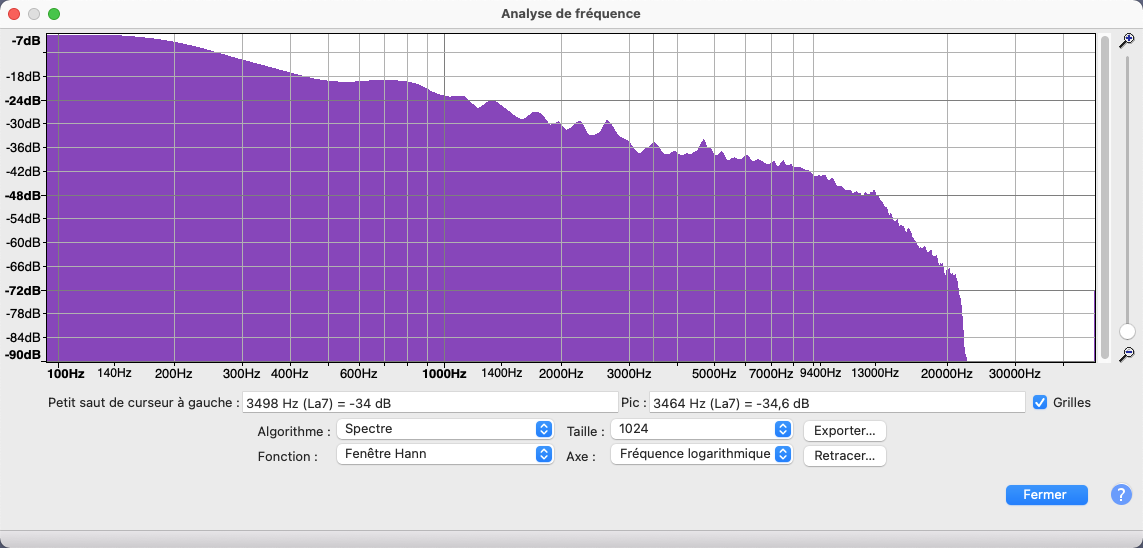Uncheck the Grilles checkbox
The image size is (1143, 548).
point(1040,402)
